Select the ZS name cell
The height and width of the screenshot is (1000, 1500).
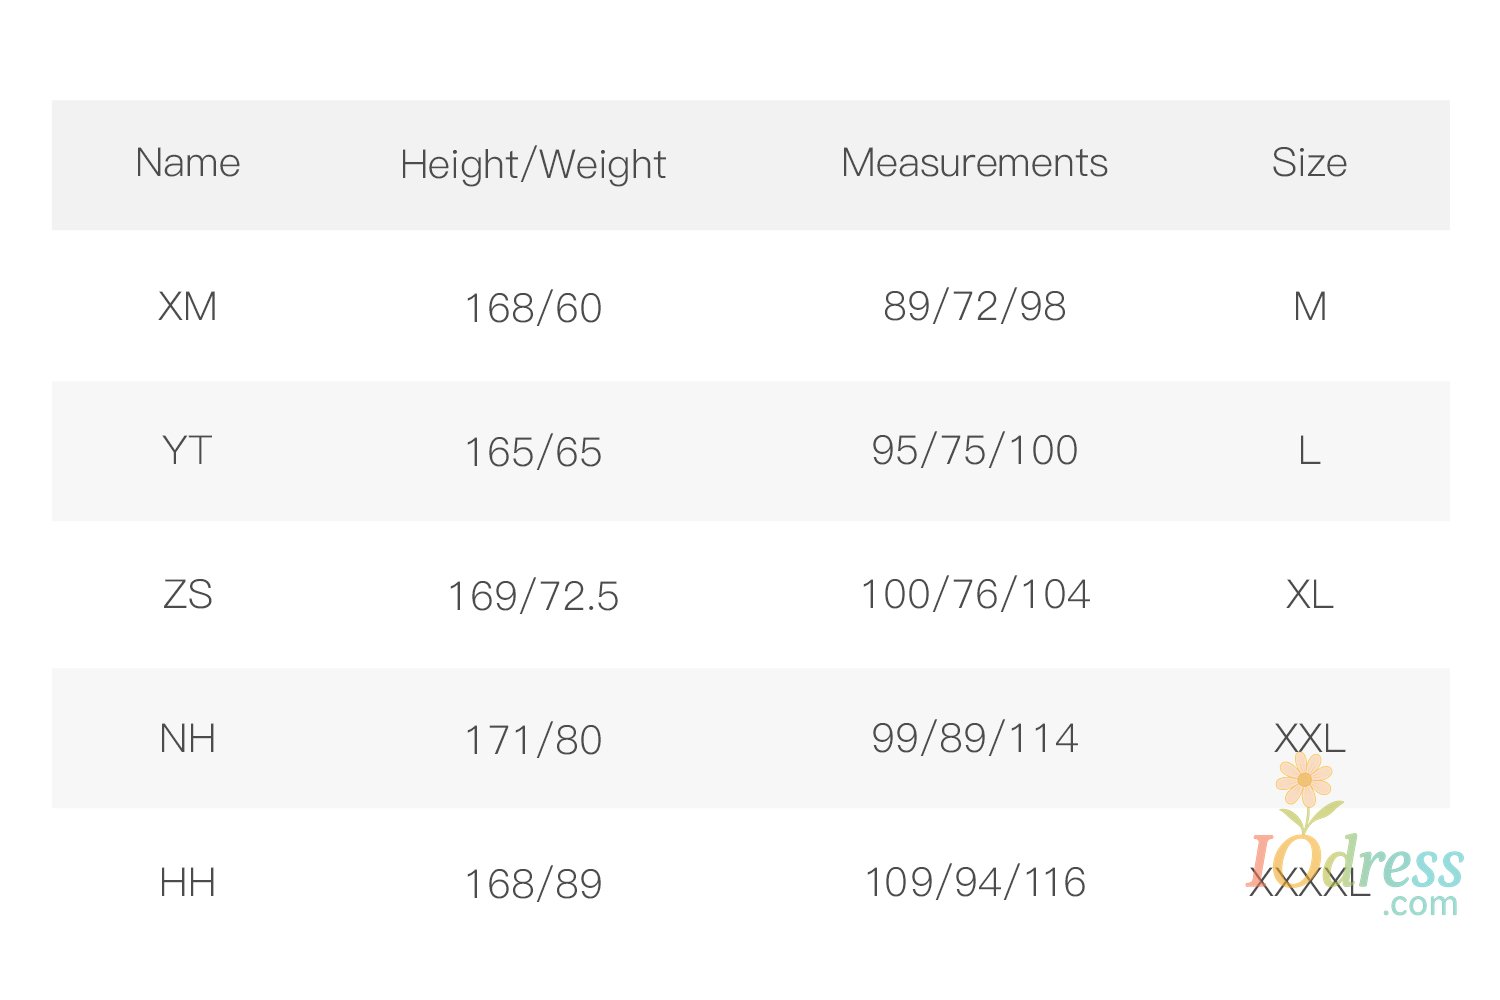188,595
